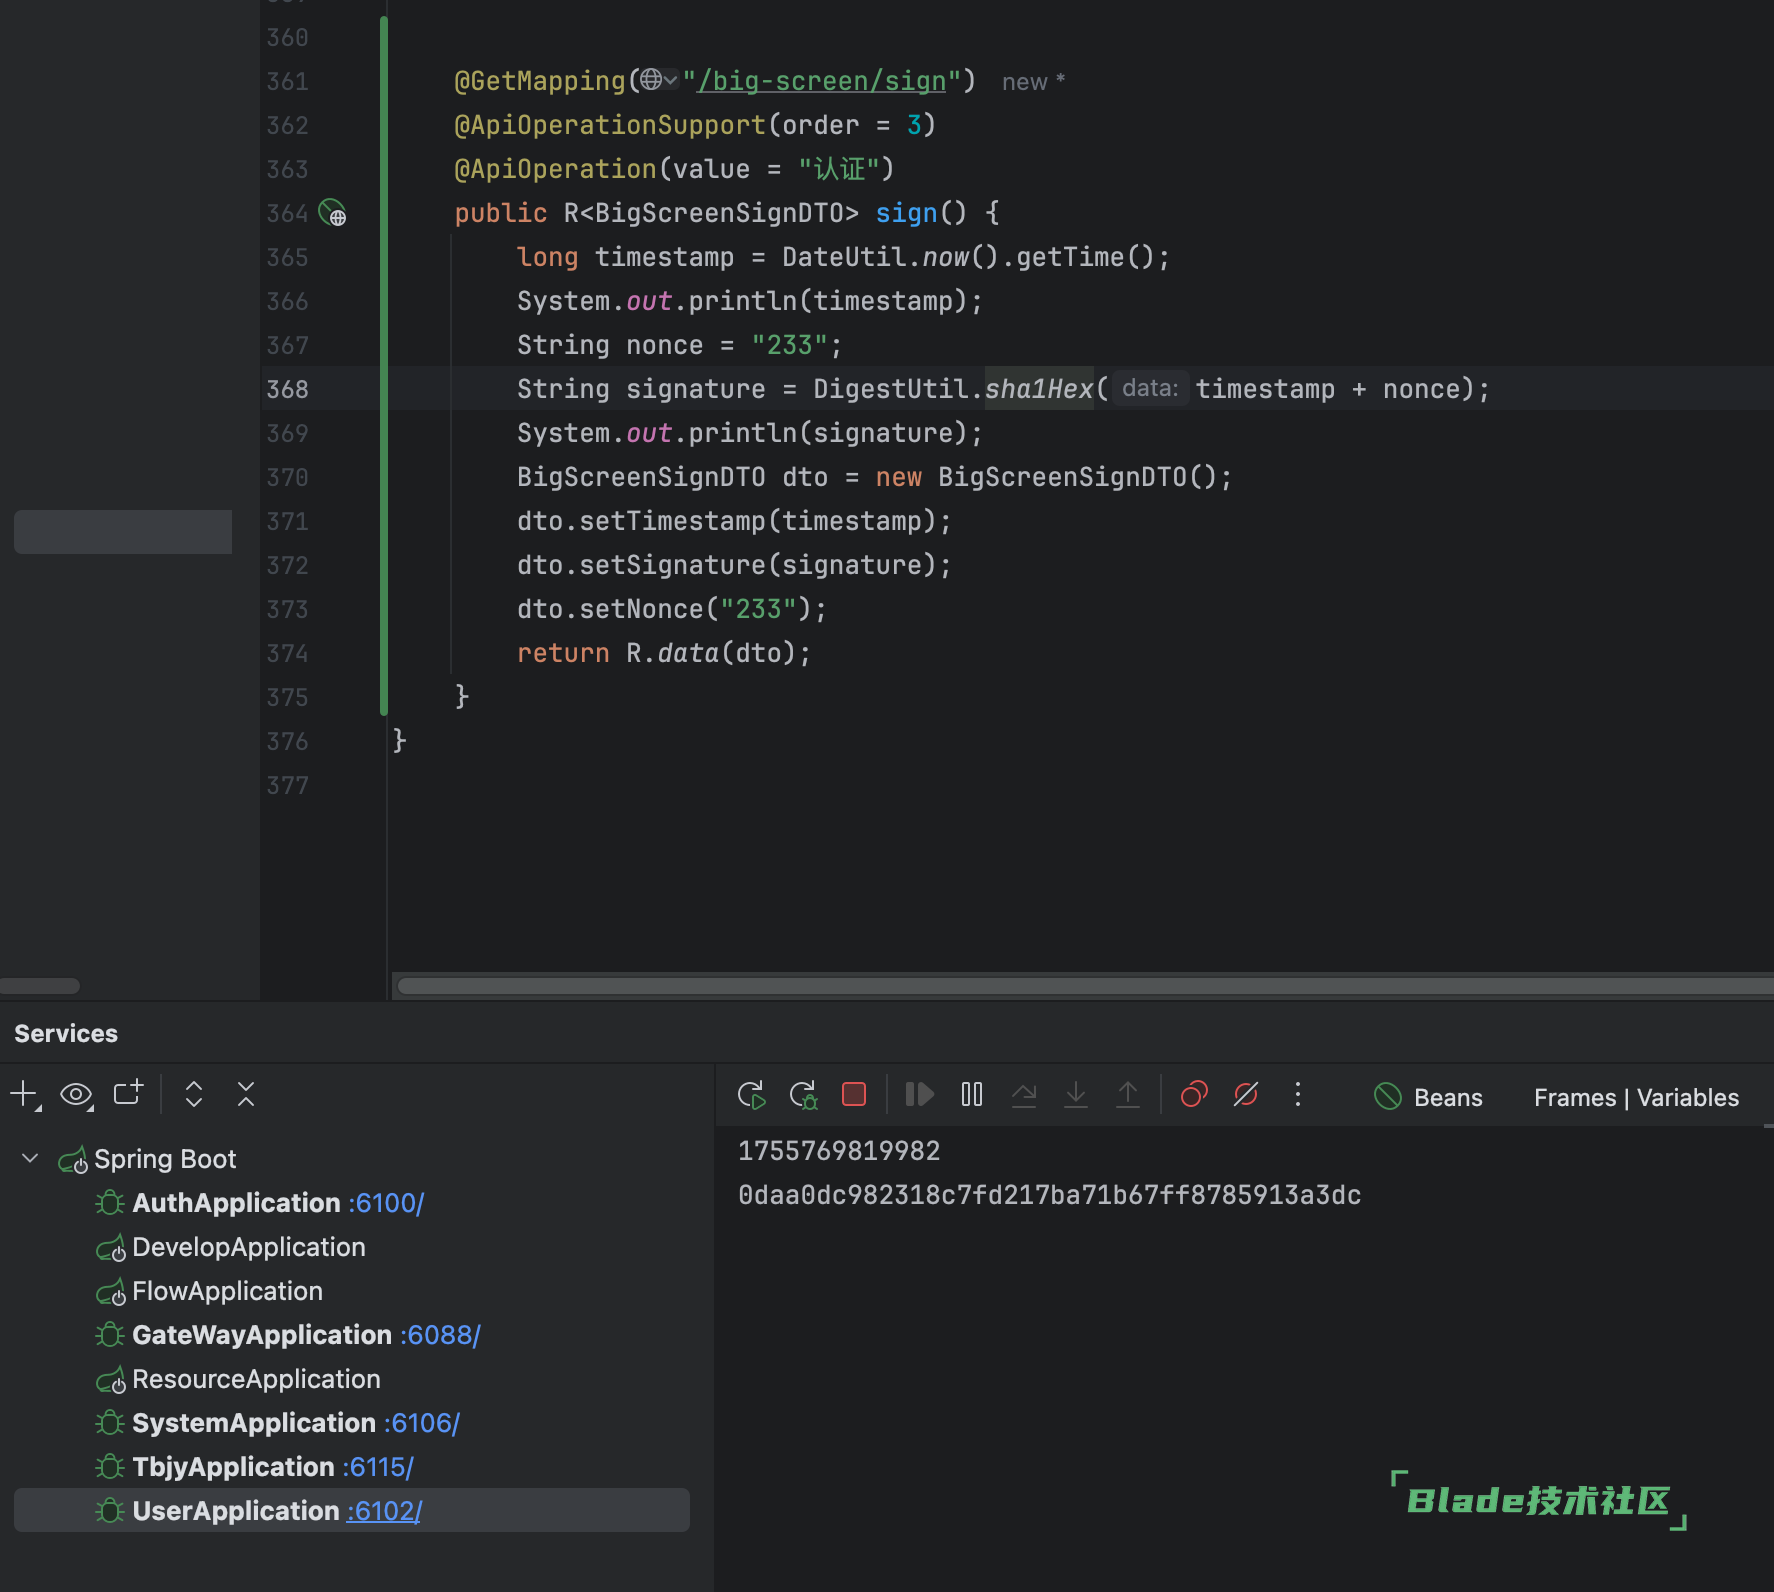The height and width of the screenshot is (1592, 1774).
Task: Toggle Mute Breakpoints
Action: (x=1246, y=1095)
